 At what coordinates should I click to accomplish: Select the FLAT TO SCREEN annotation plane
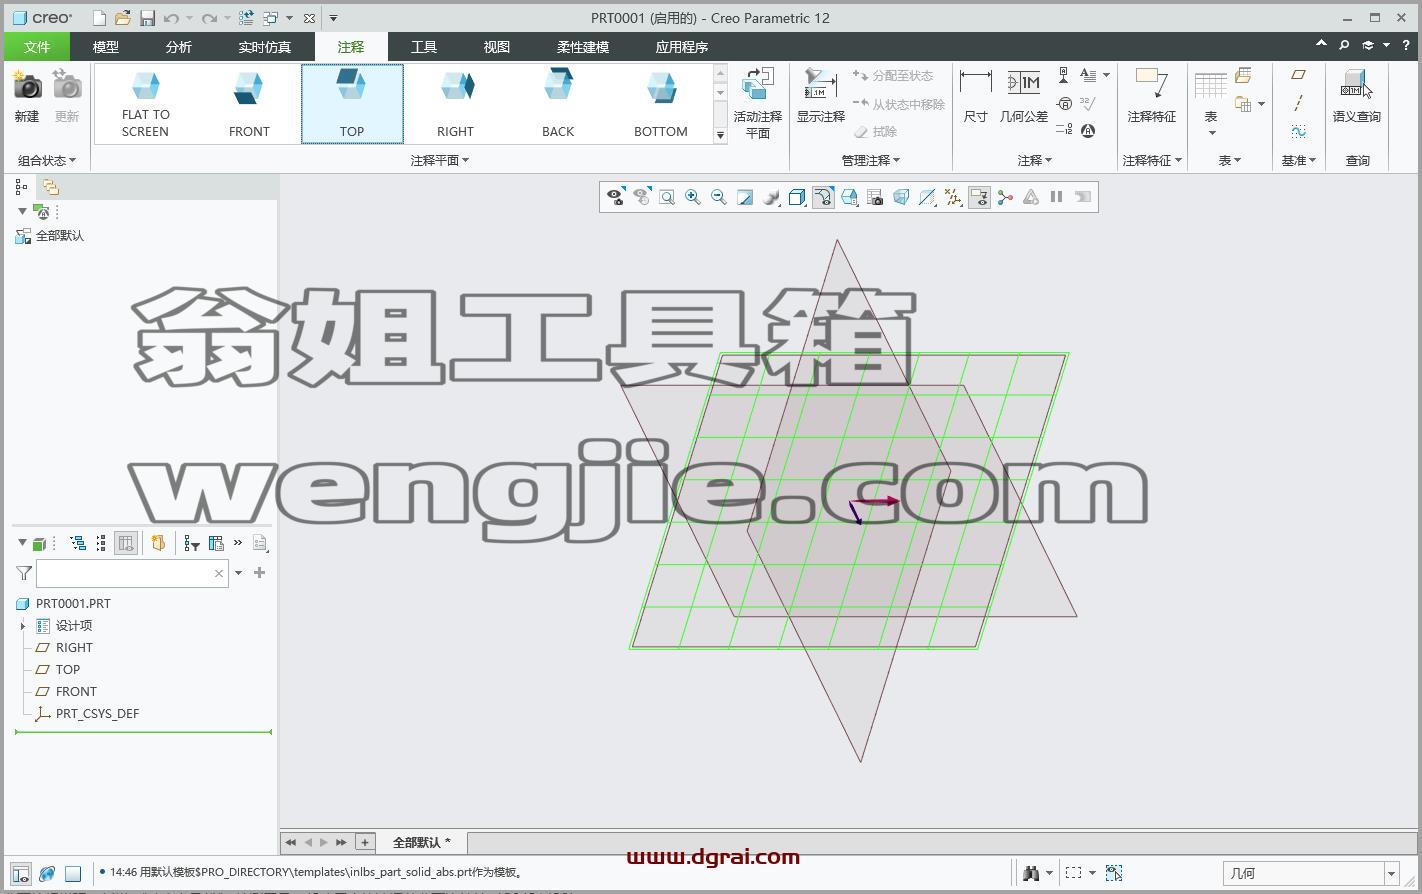click(146, 104)
